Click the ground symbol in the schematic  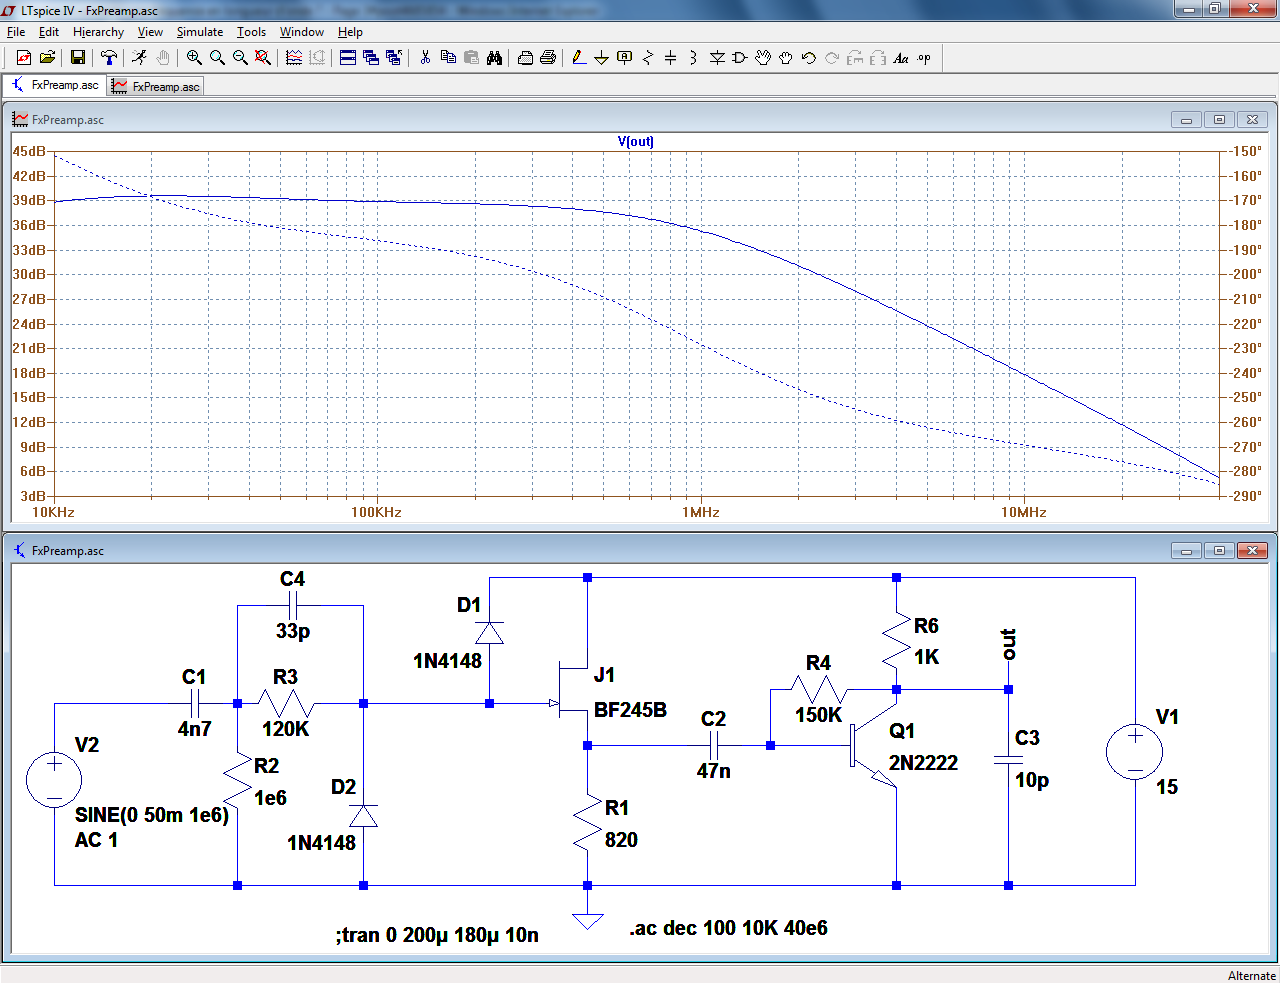pos(587,920)
